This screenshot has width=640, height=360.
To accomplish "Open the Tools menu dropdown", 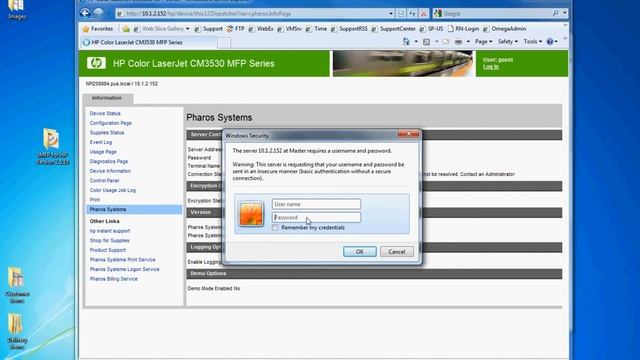I will click(533, 42).
